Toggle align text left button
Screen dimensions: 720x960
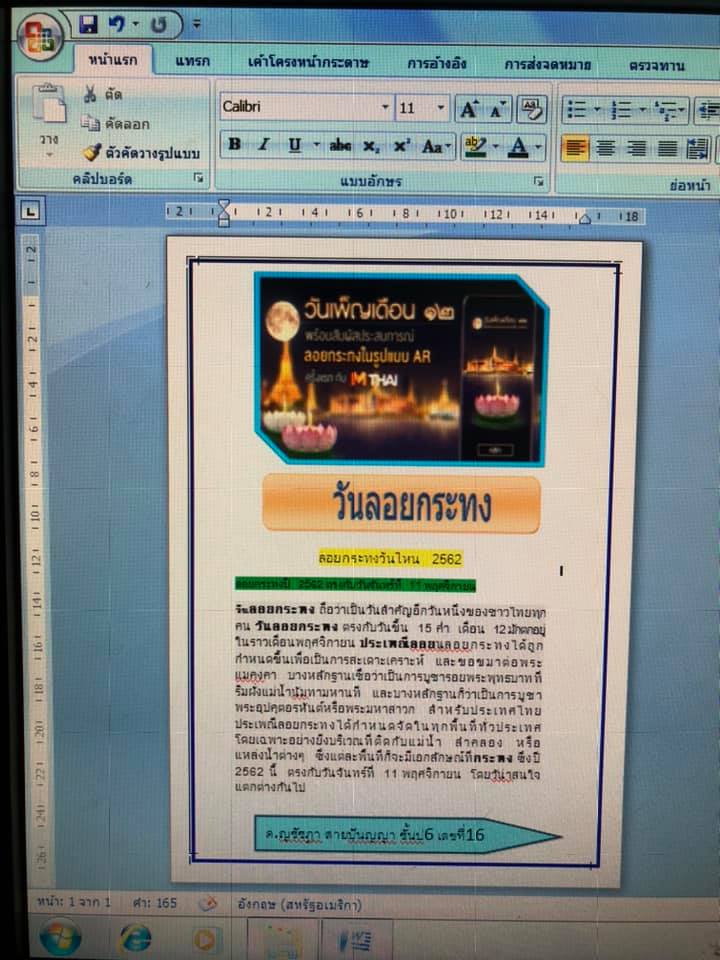click(x=575, y=148)
